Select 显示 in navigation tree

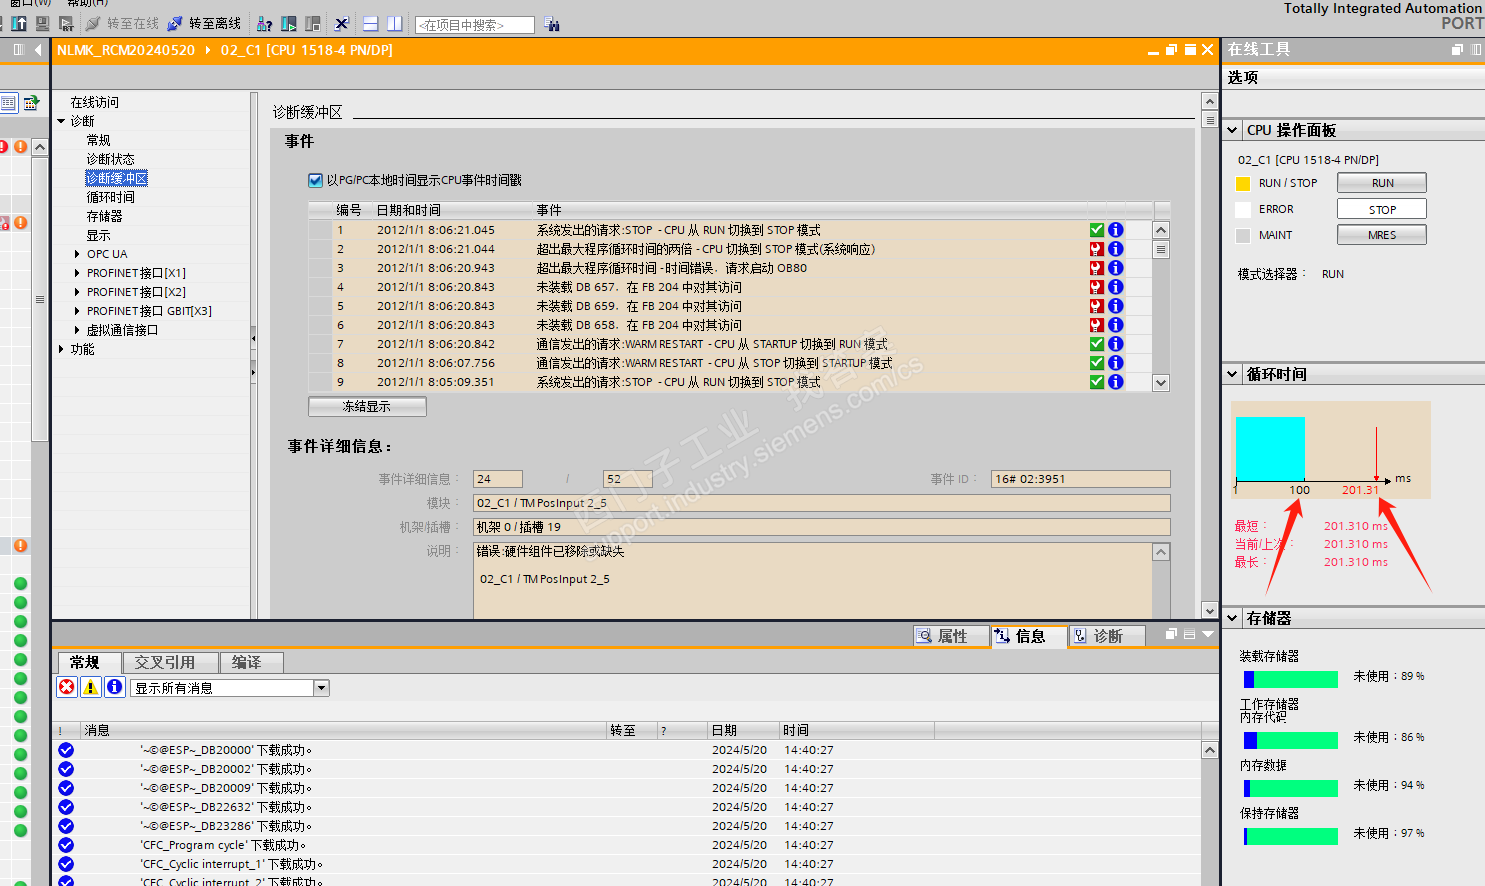pos(98,235)
